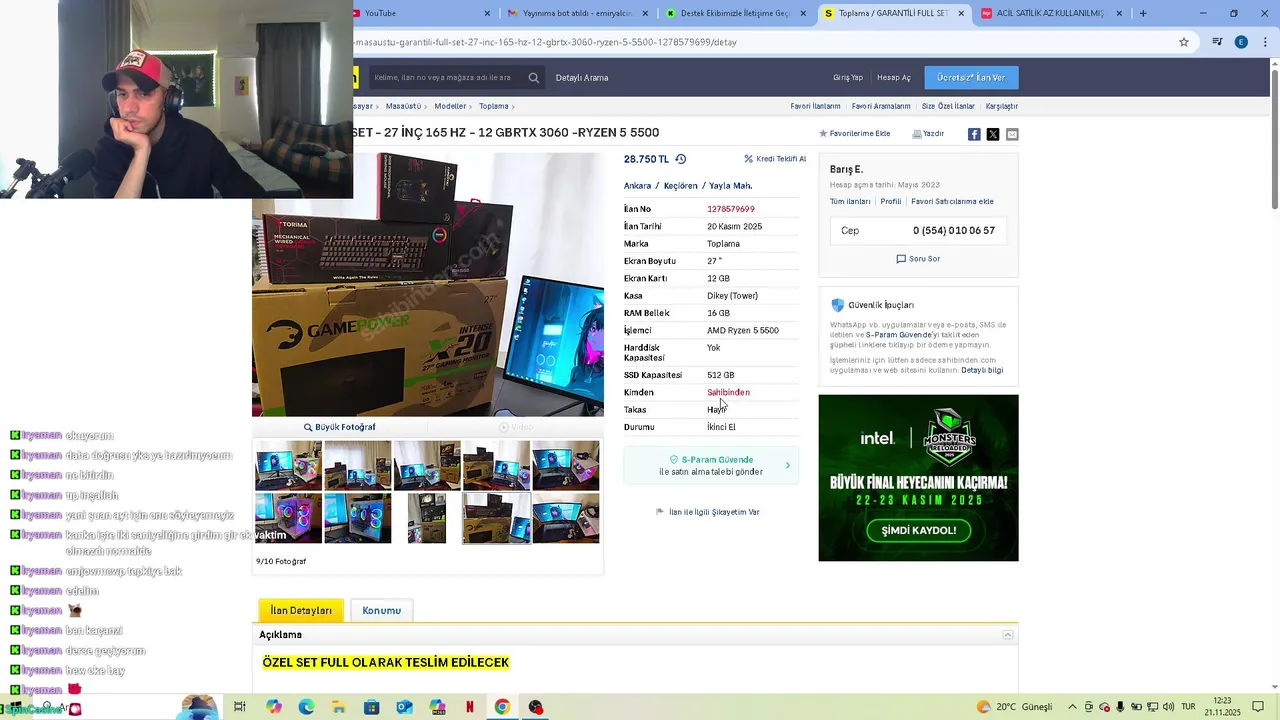This screenshot has height=720, width=1280.
Task: Collapse the Açıklama section
Action: pos(1008,635)
